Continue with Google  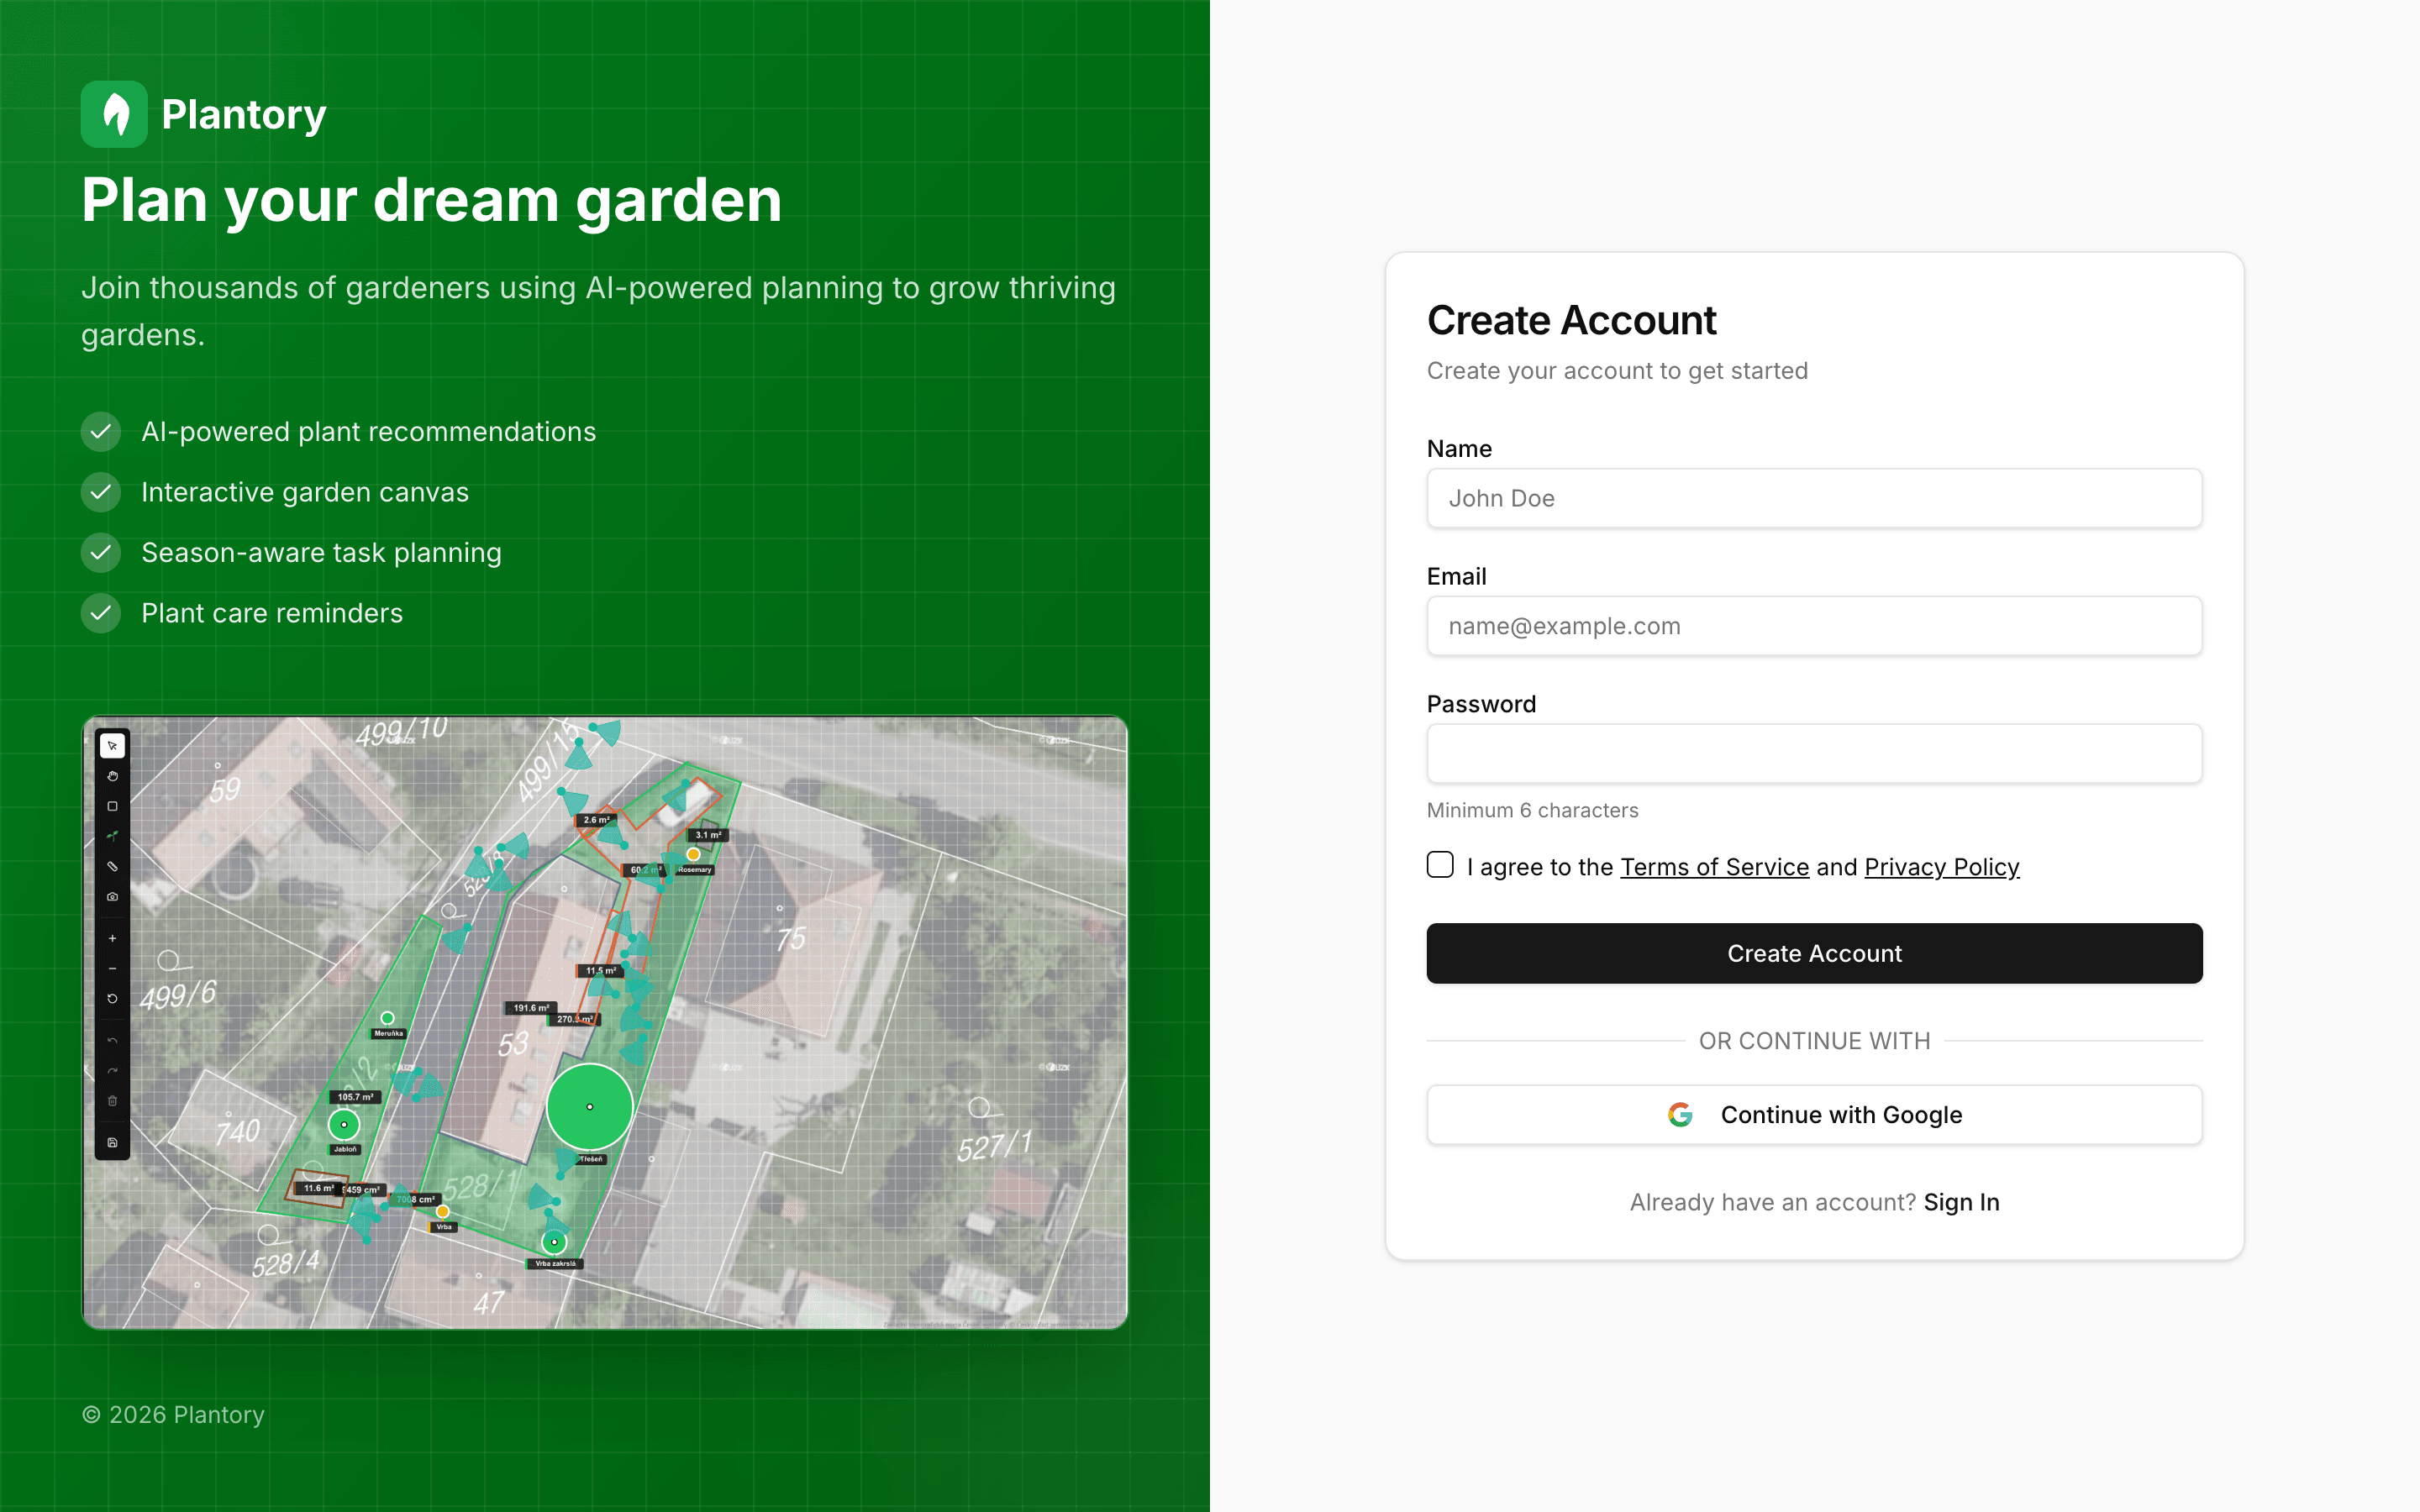[x=1814, y=1114]
